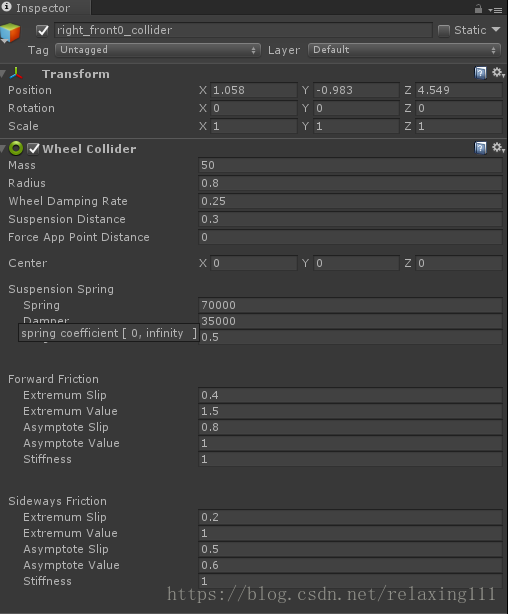Open Wheel Collider help reference

[x=481, y=148]
